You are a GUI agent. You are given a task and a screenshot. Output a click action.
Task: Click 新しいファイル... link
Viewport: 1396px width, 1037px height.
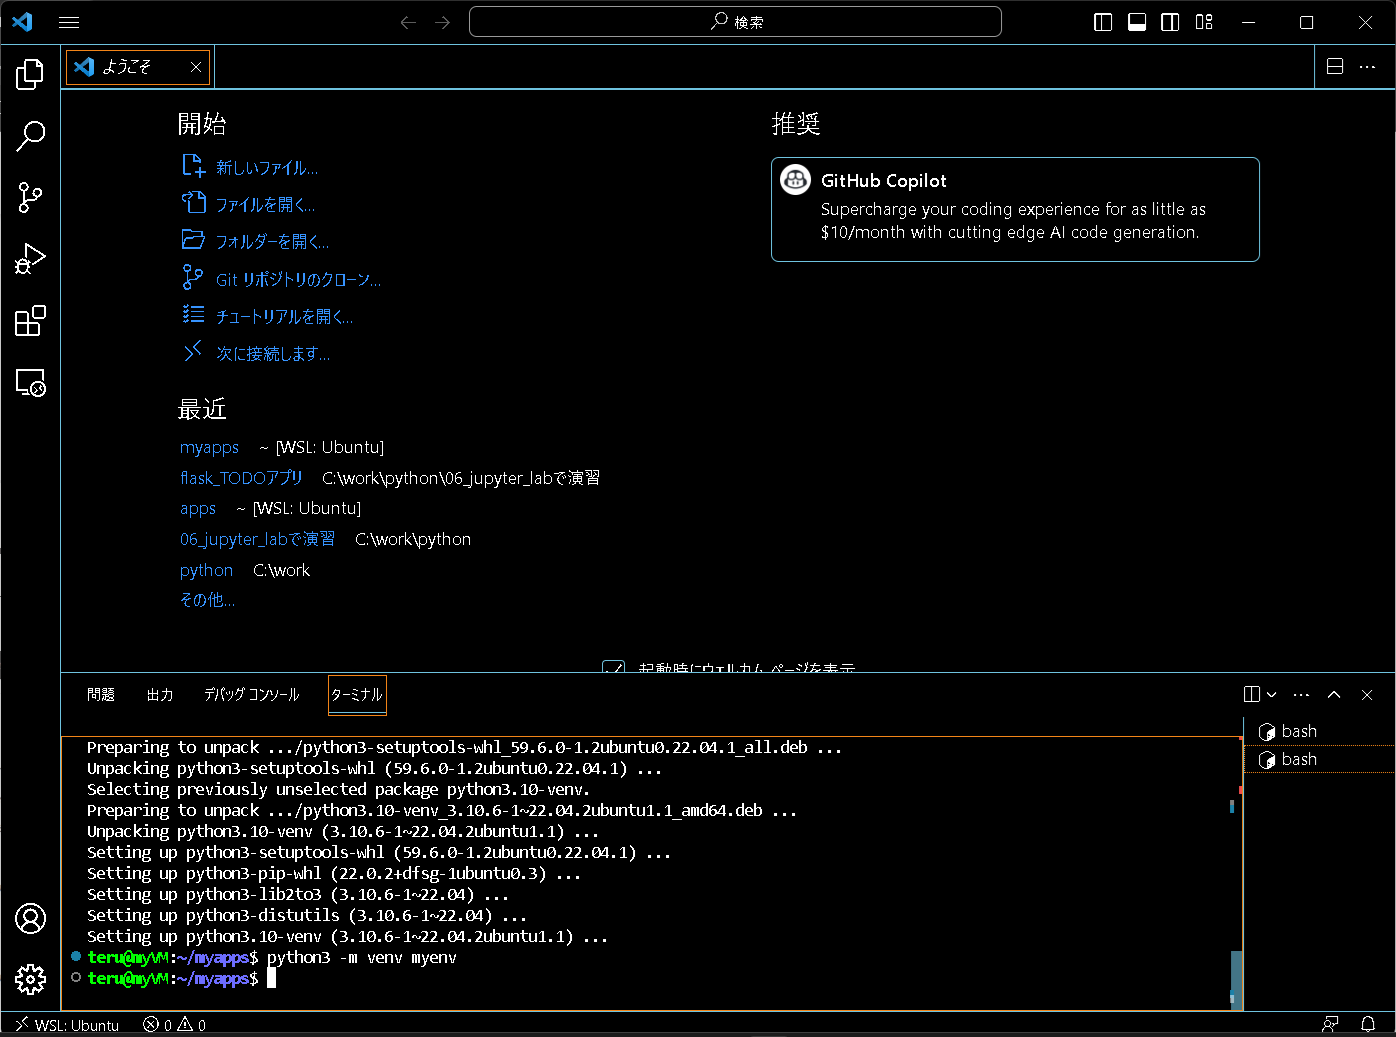267,167
